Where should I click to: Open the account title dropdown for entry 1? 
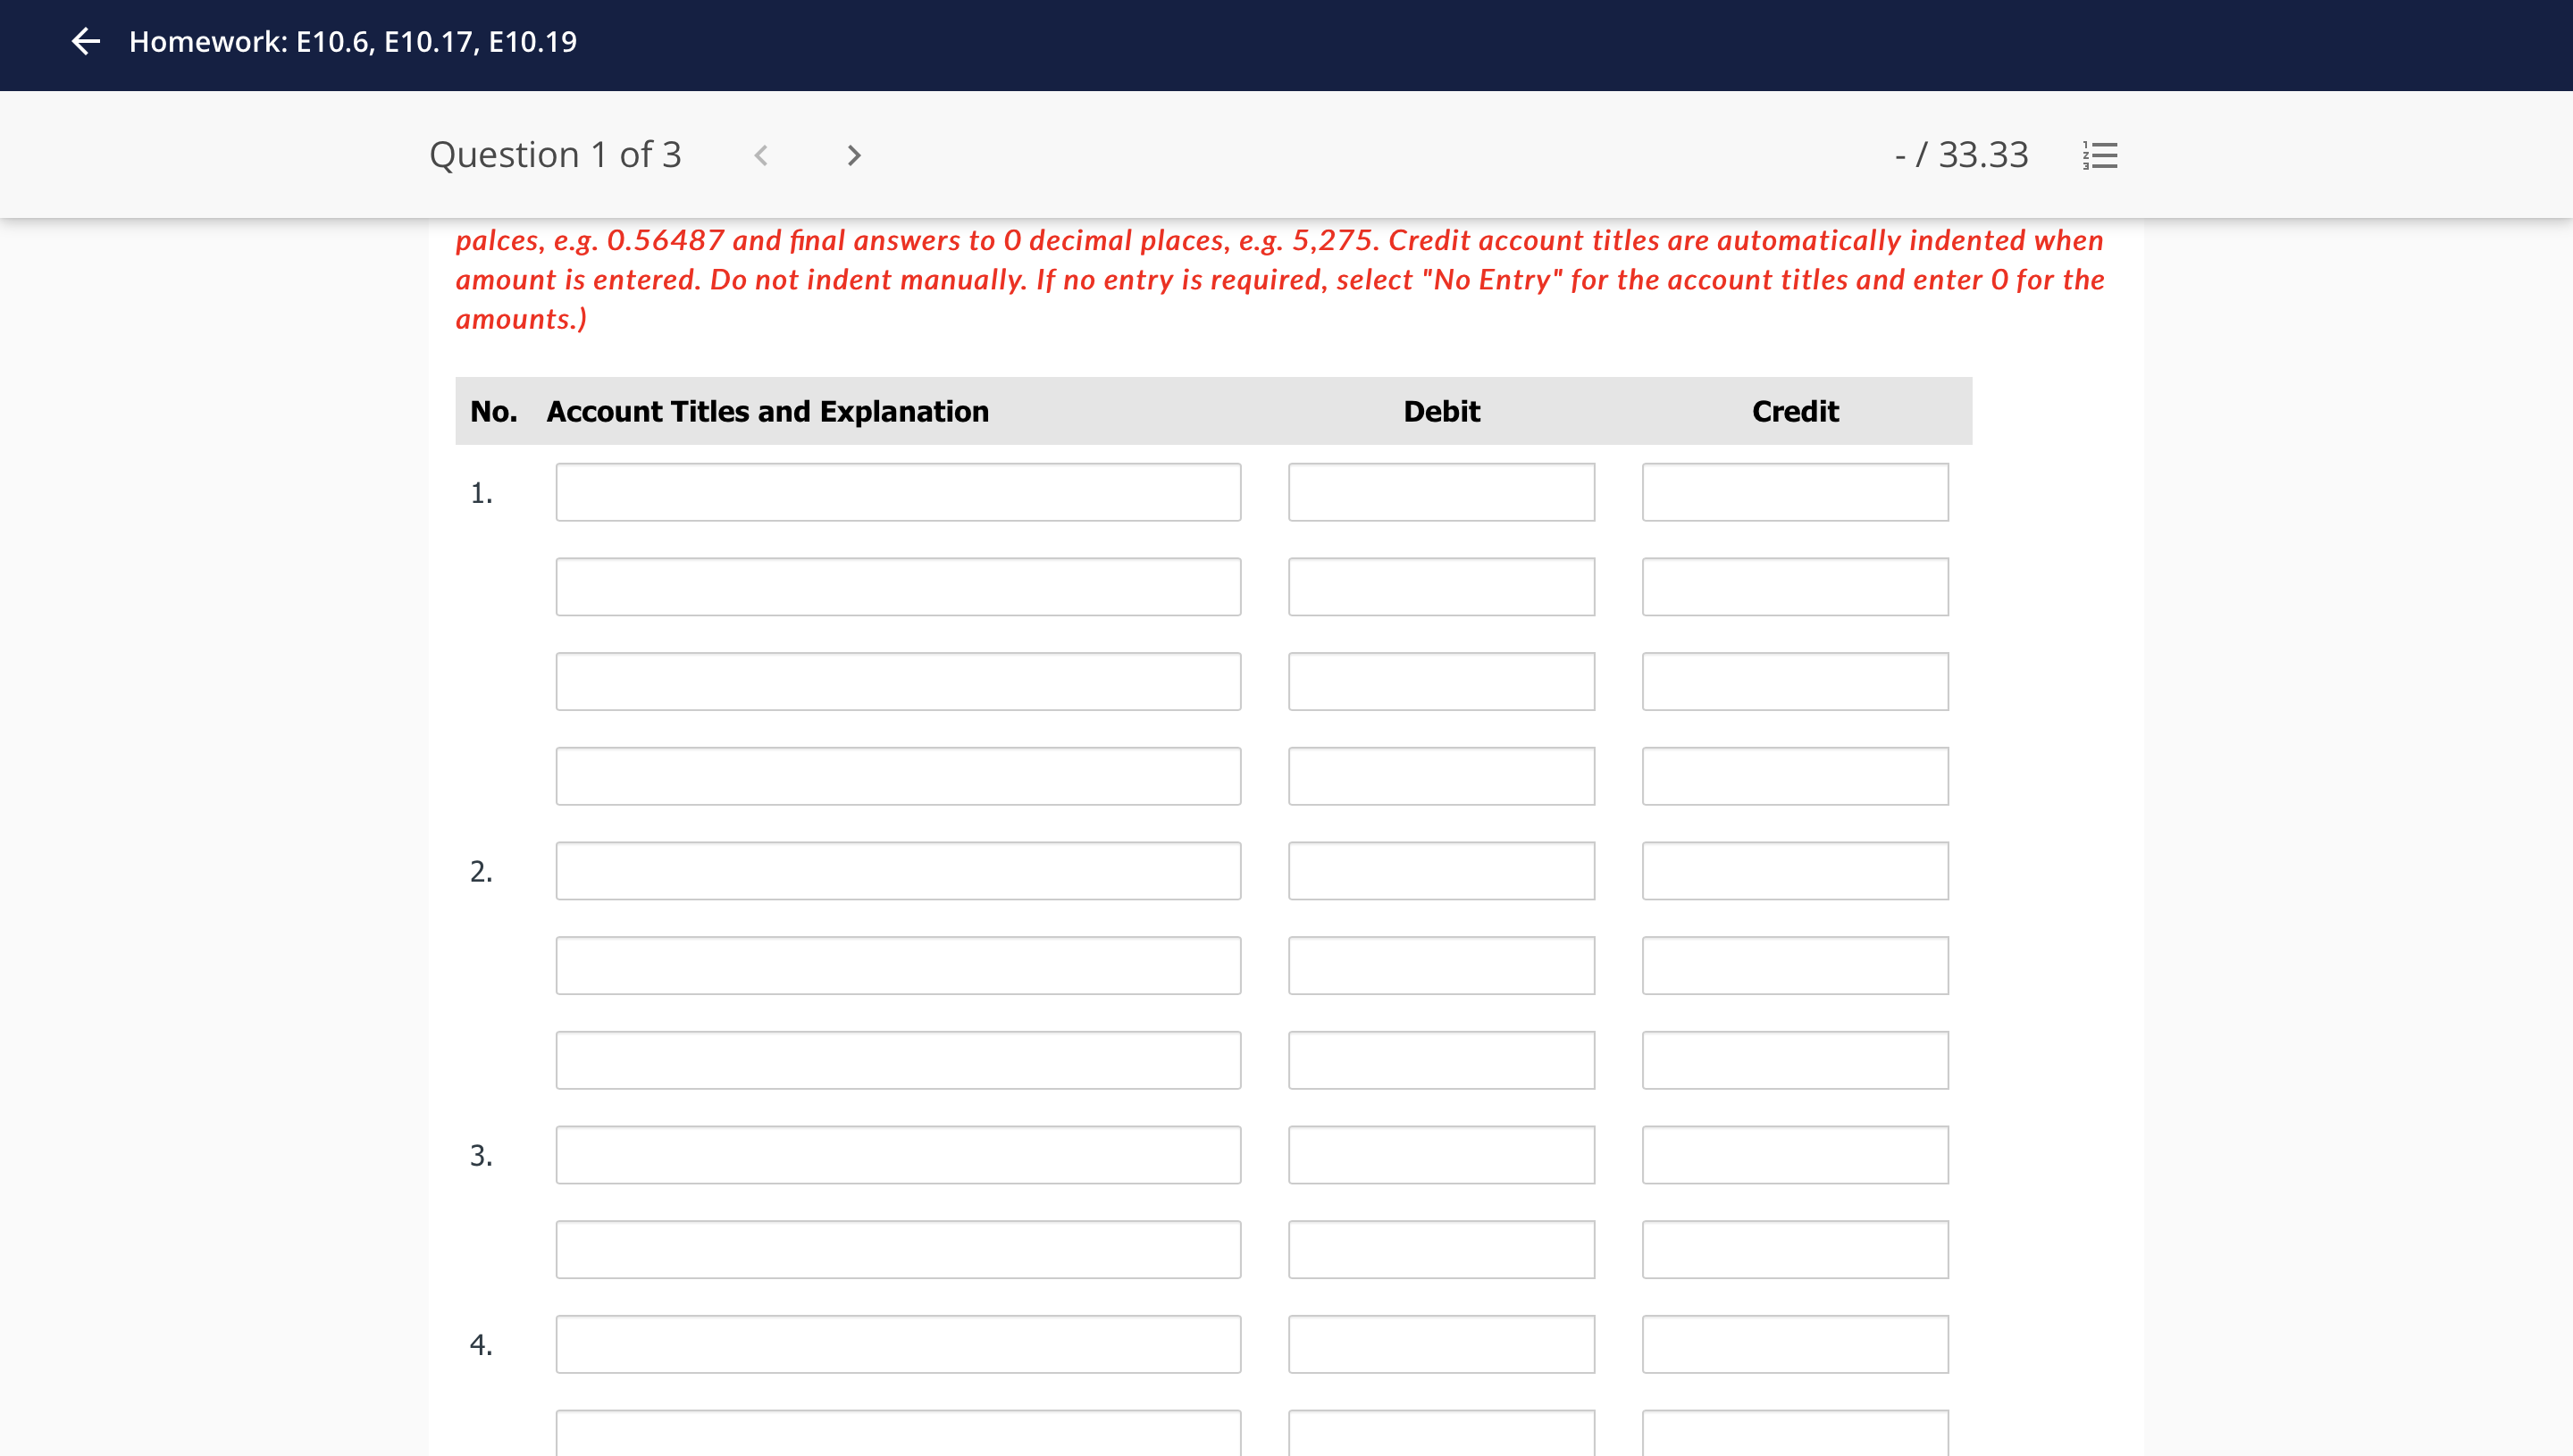point(897,491)
